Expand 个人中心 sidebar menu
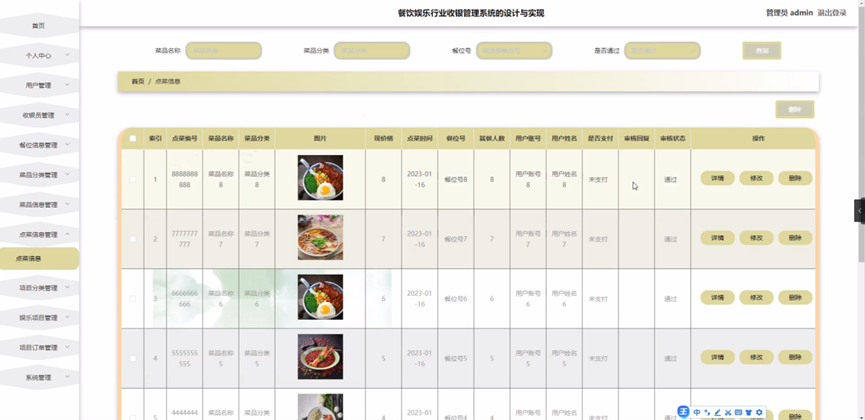Screen dimensions: 865x420 39,55
